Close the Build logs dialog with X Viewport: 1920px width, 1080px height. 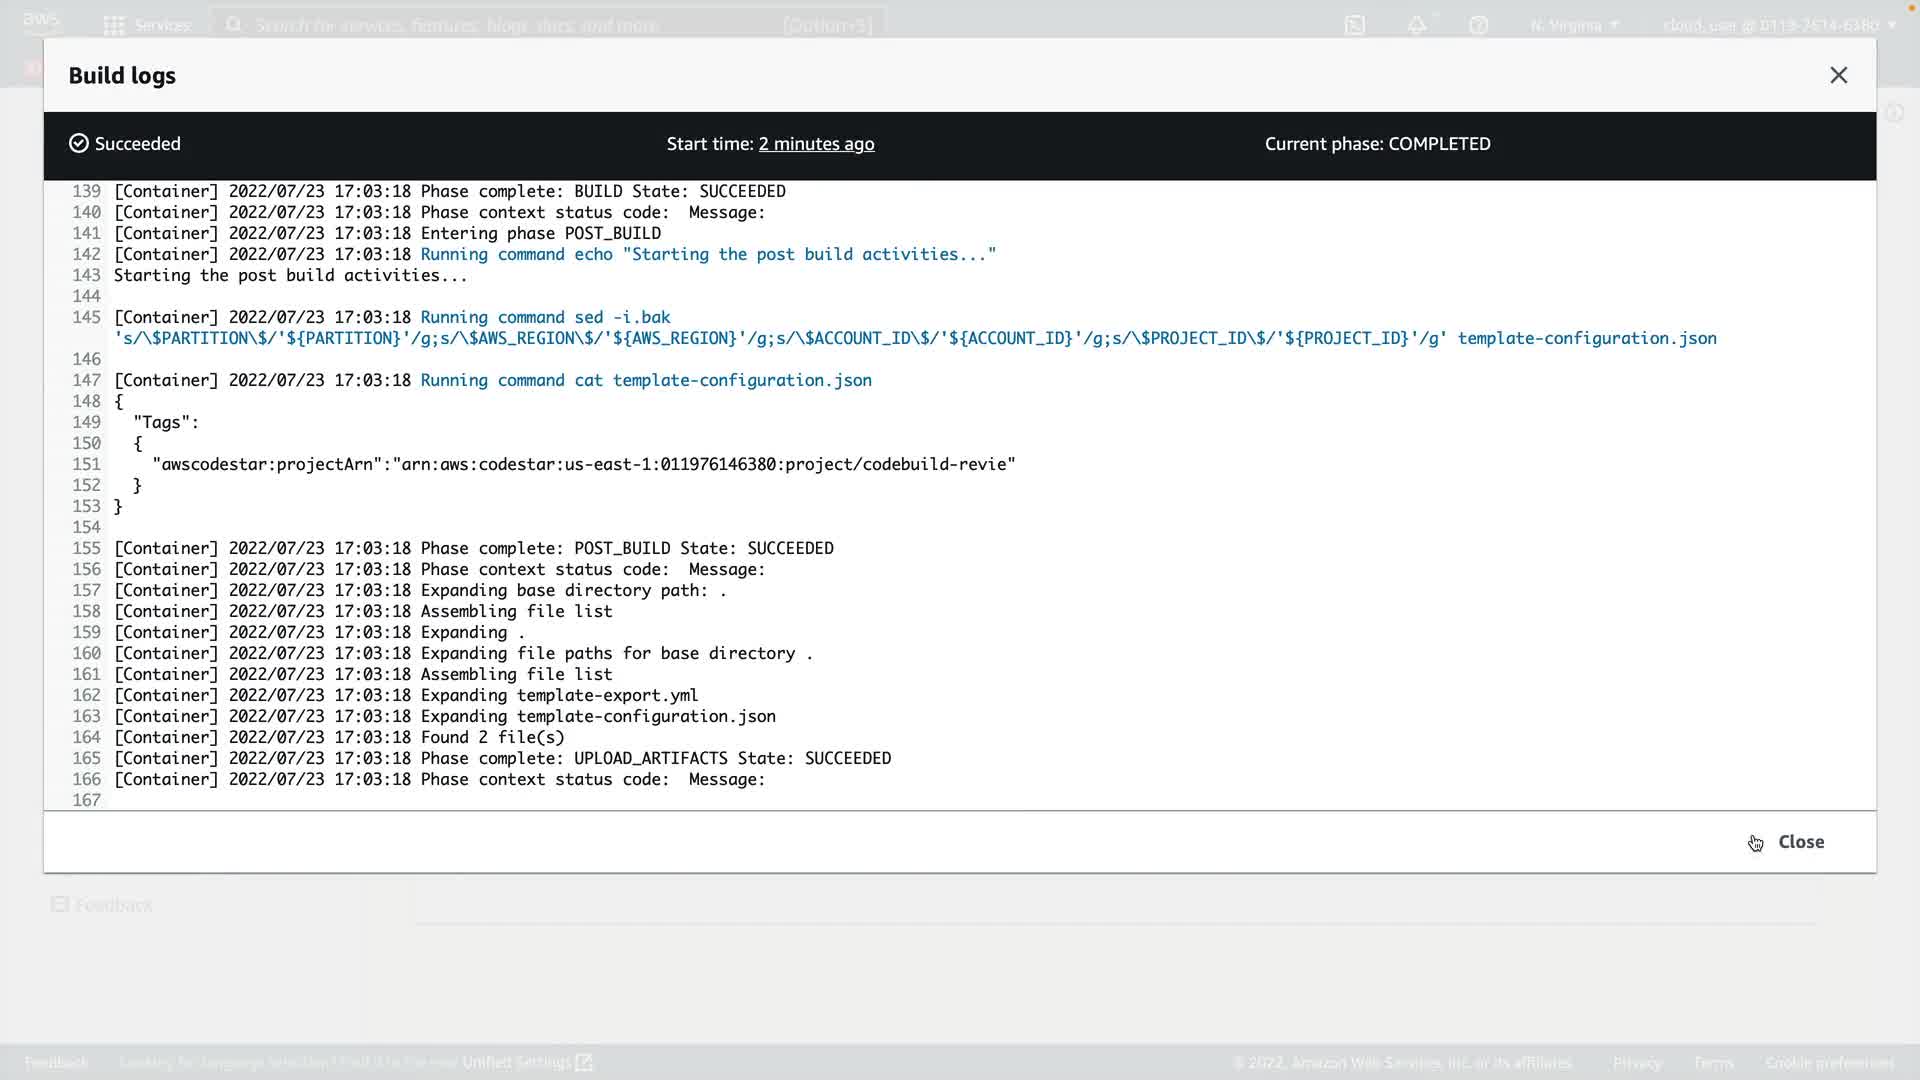[1838, 76]
